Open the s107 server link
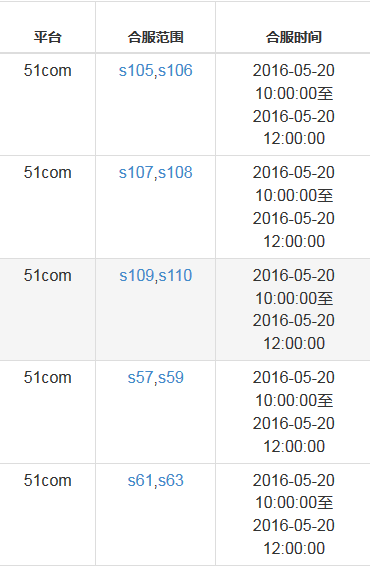This screenshot has height=566, width=370. (136, 173)
